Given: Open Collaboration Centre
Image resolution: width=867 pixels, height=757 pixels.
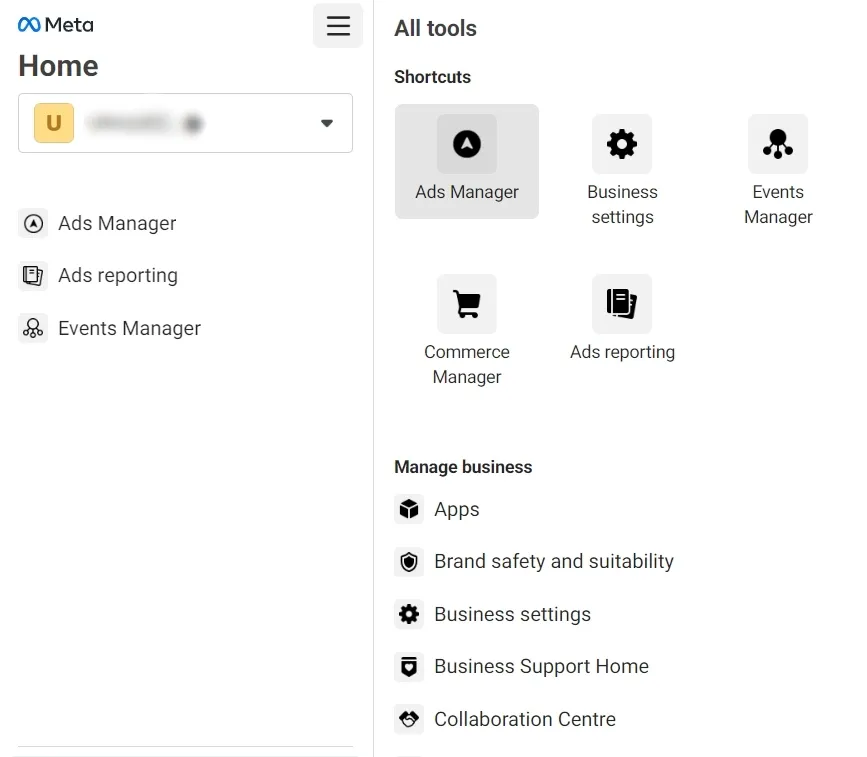Looking at the screenshot, I should tap(525, 719).
